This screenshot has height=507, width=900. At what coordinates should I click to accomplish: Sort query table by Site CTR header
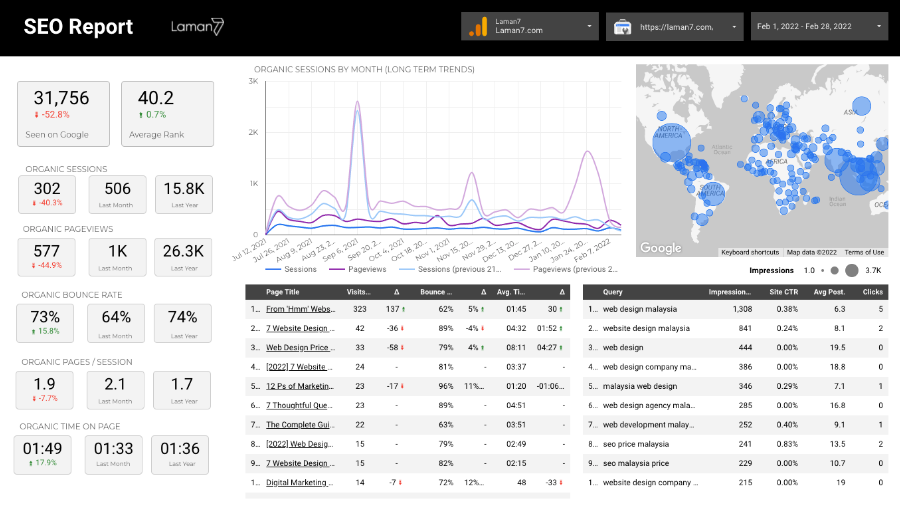click(x=783, y=292)
